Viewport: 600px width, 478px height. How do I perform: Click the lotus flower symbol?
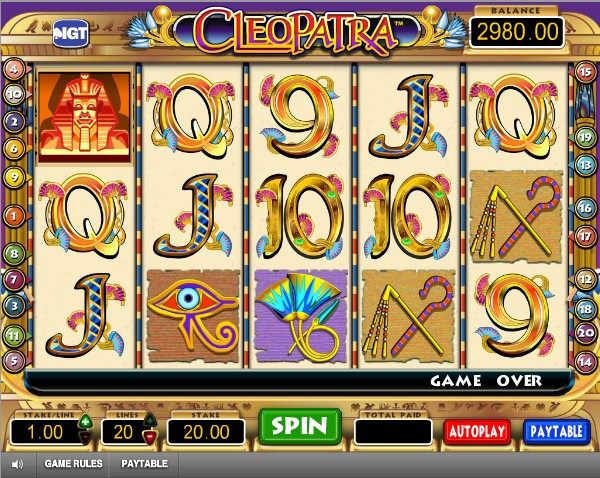click(x=301, y=316)
